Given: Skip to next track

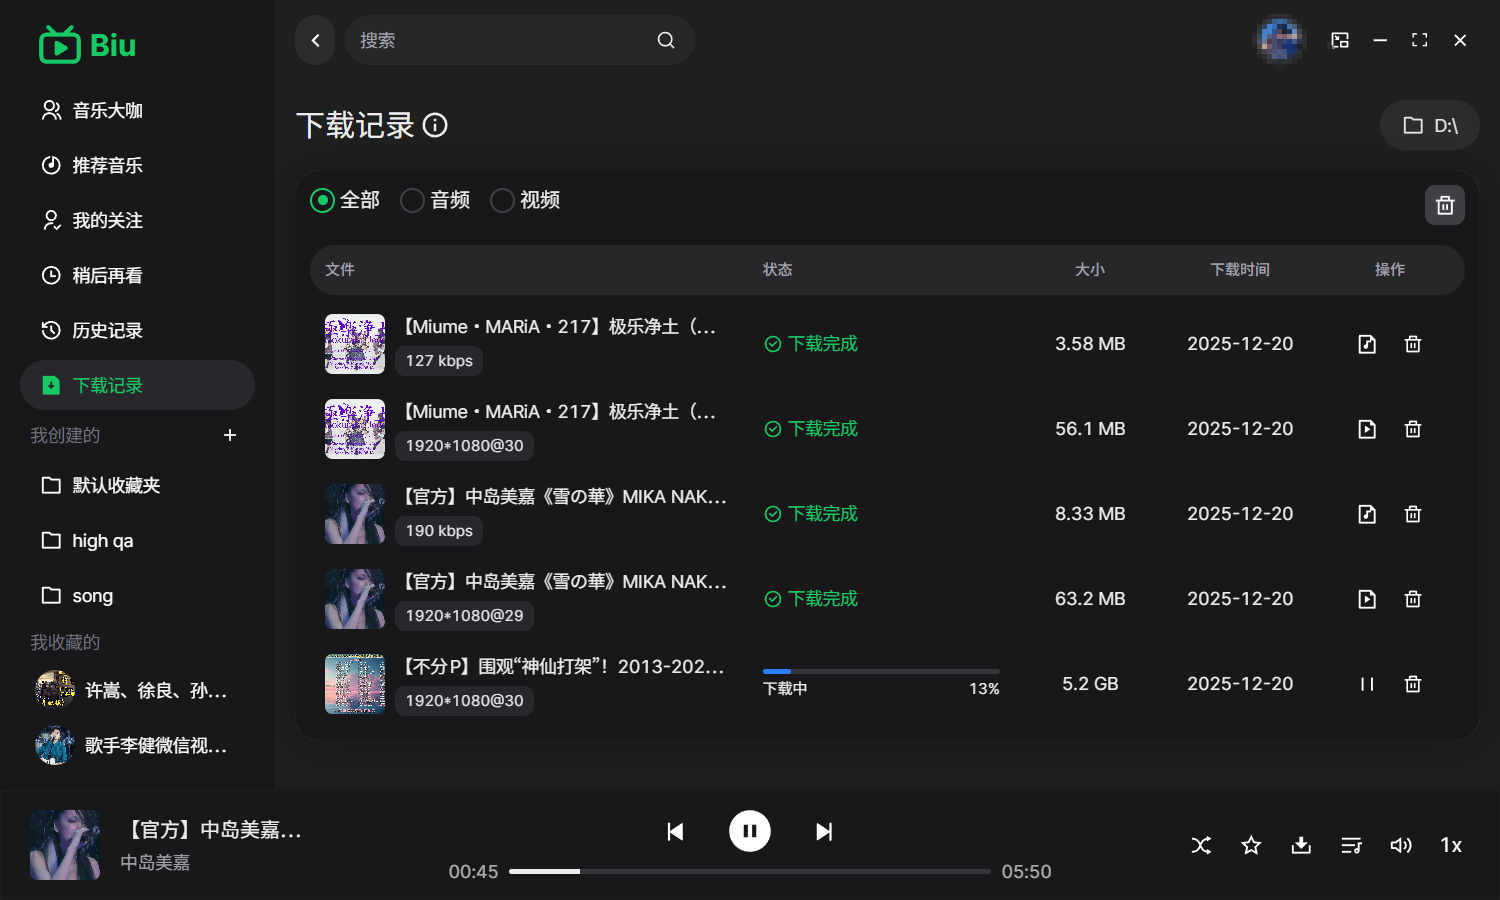Looking at the screenshot, I should (x=824, y=831).
